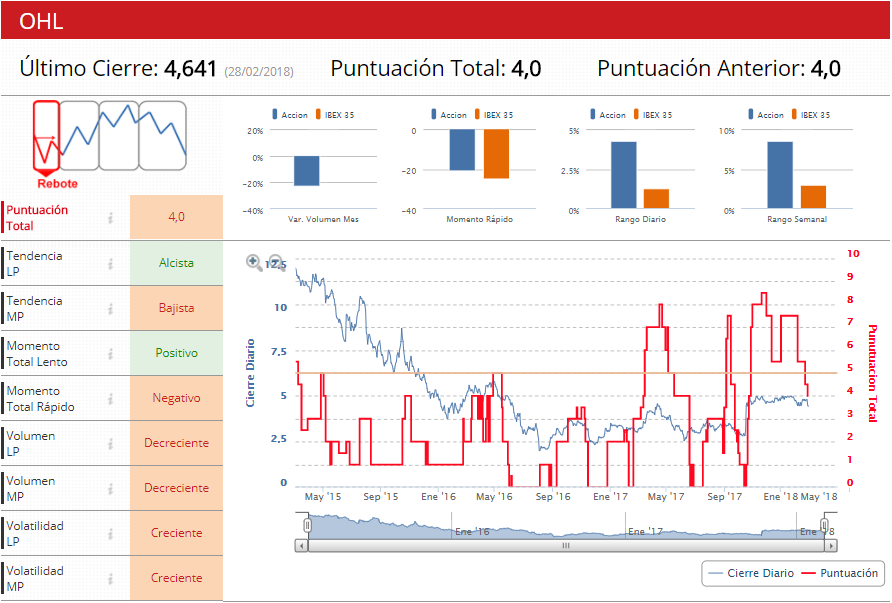892x603 pixels.
Task: Click the zoom out magnifier icon
Action: [x=276, y=262]
